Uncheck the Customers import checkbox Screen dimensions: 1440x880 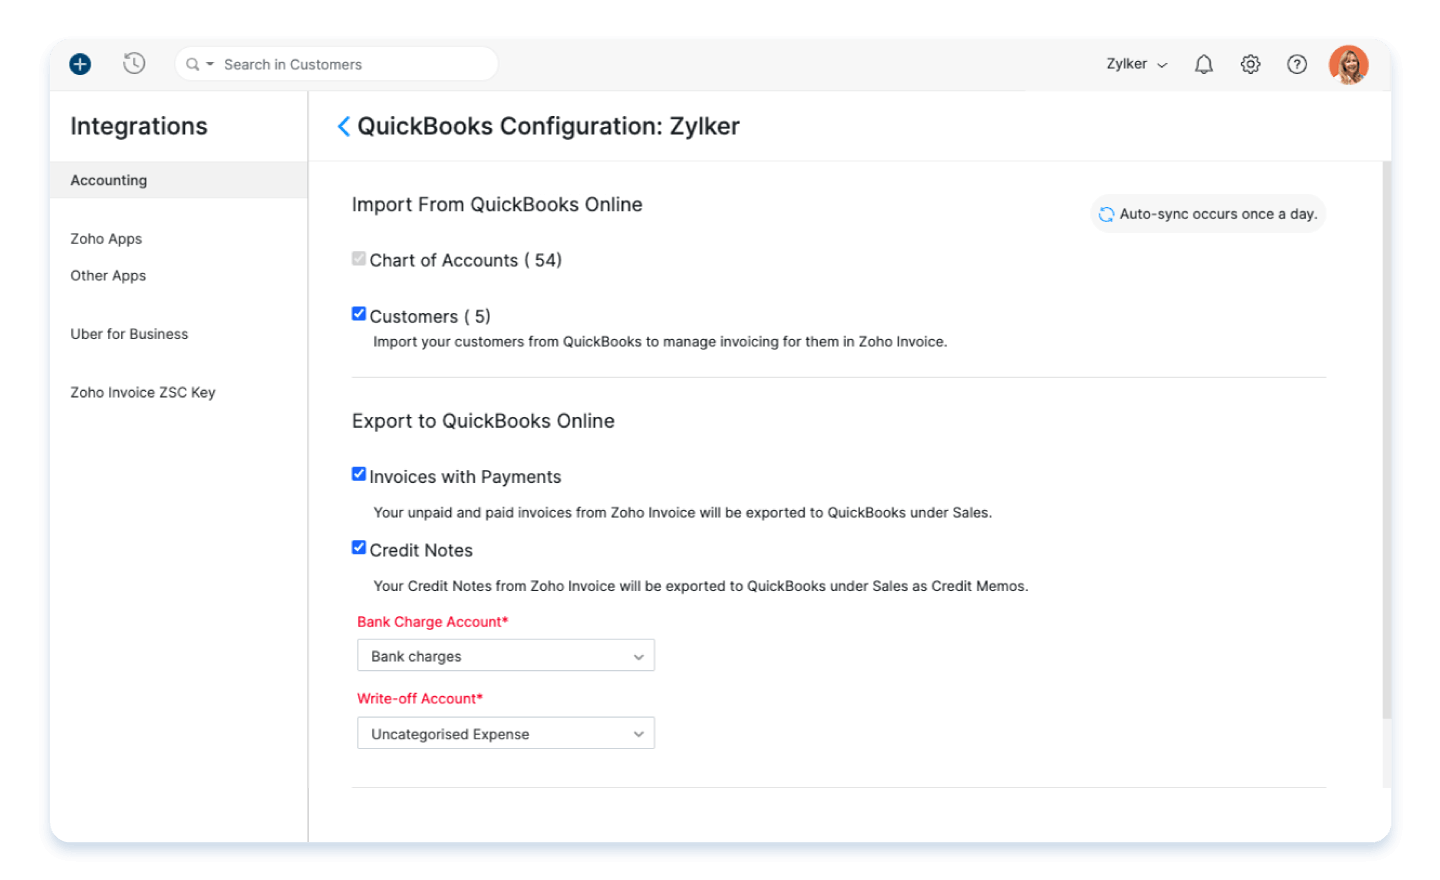tap(358, 313)
